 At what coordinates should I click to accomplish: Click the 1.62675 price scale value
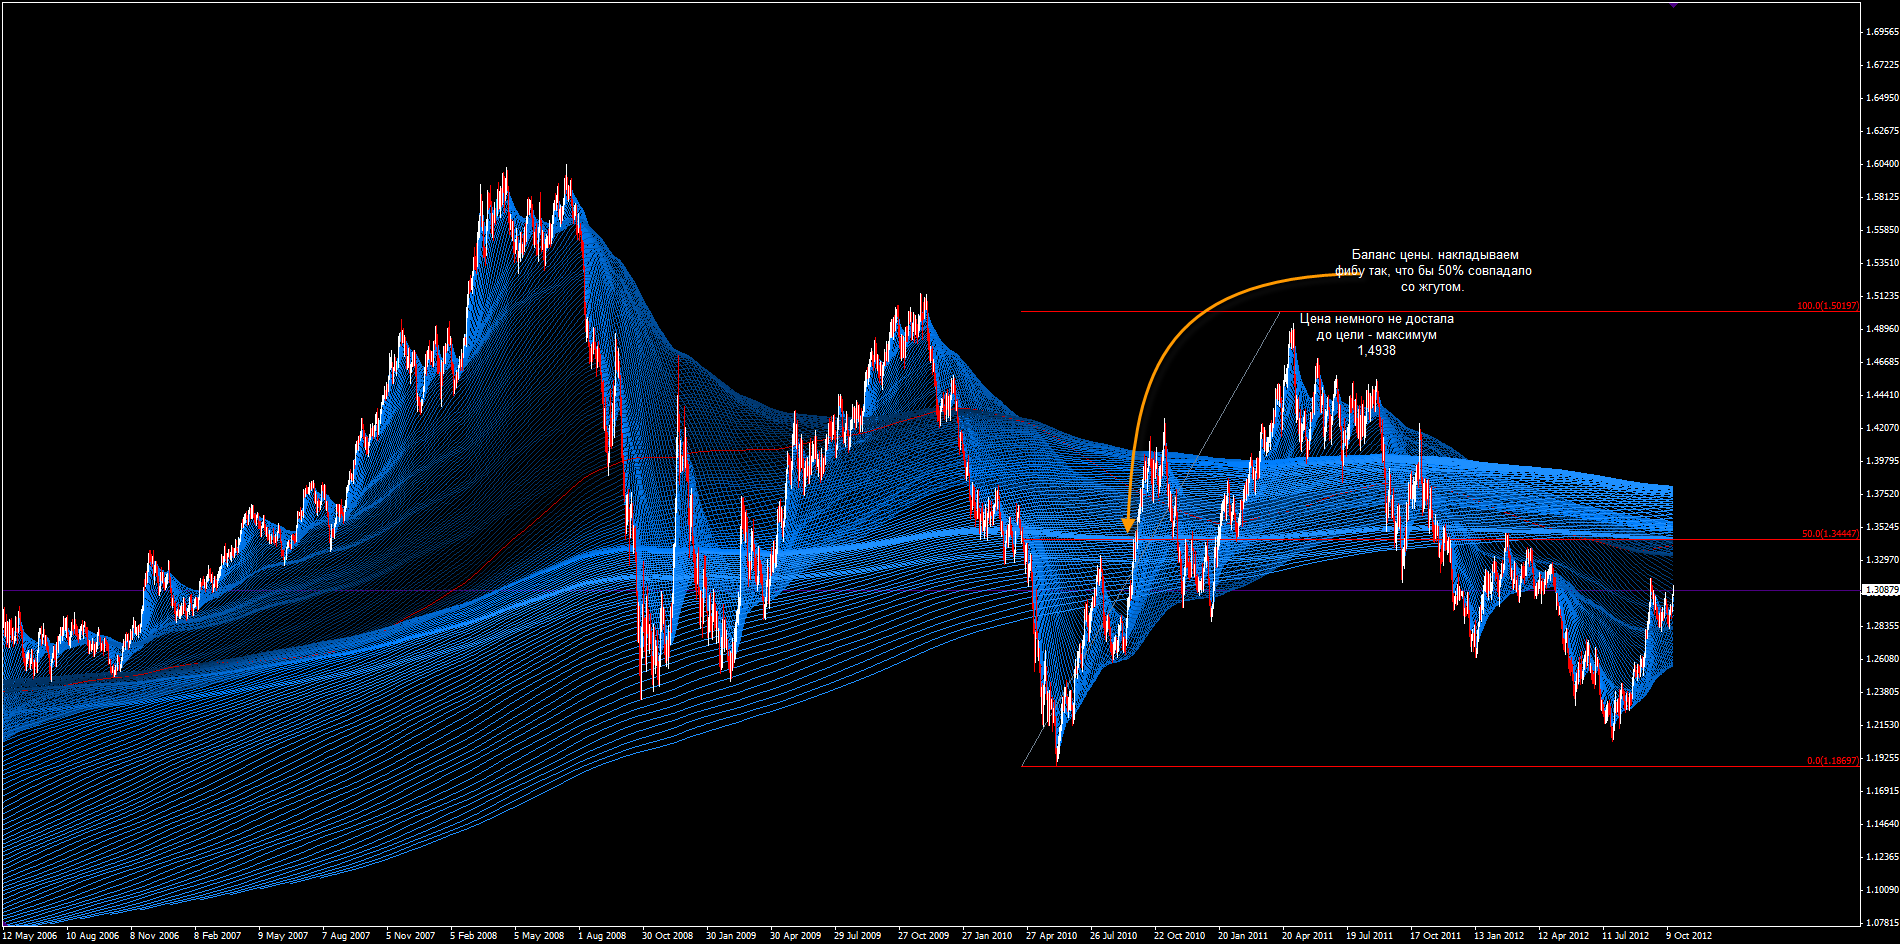tap(1882, 131)
